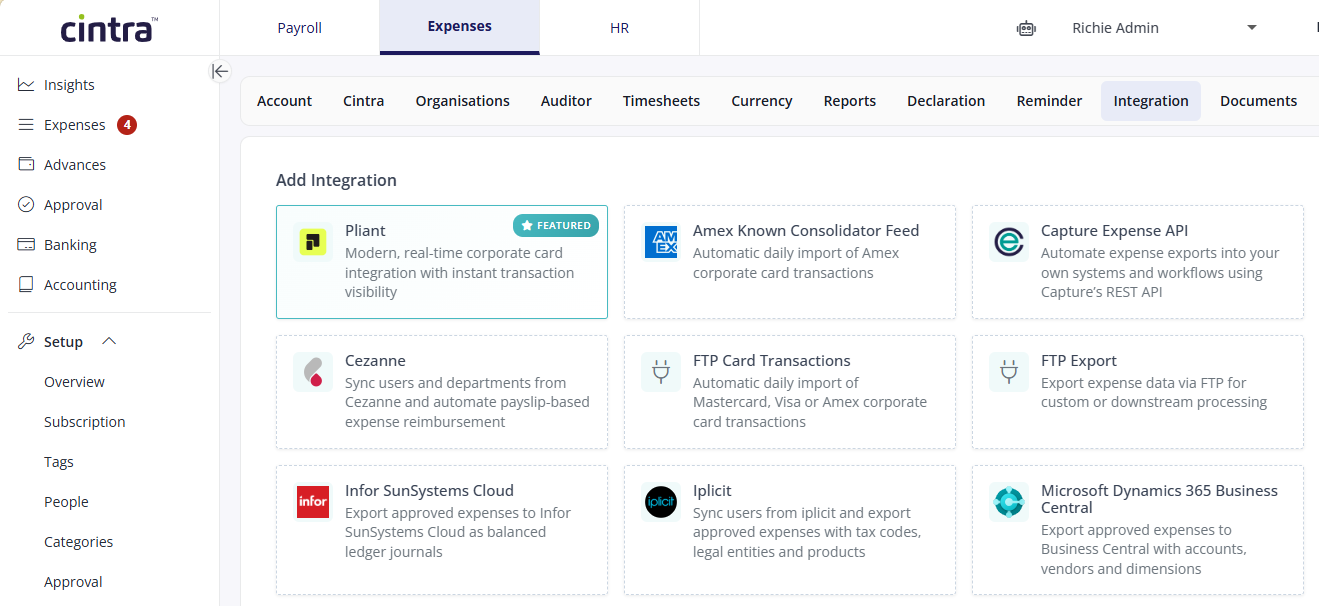Open the Microsoft Dynamics 365 logo icon
Screen dimensions: 1319x606
[1009, 502]
